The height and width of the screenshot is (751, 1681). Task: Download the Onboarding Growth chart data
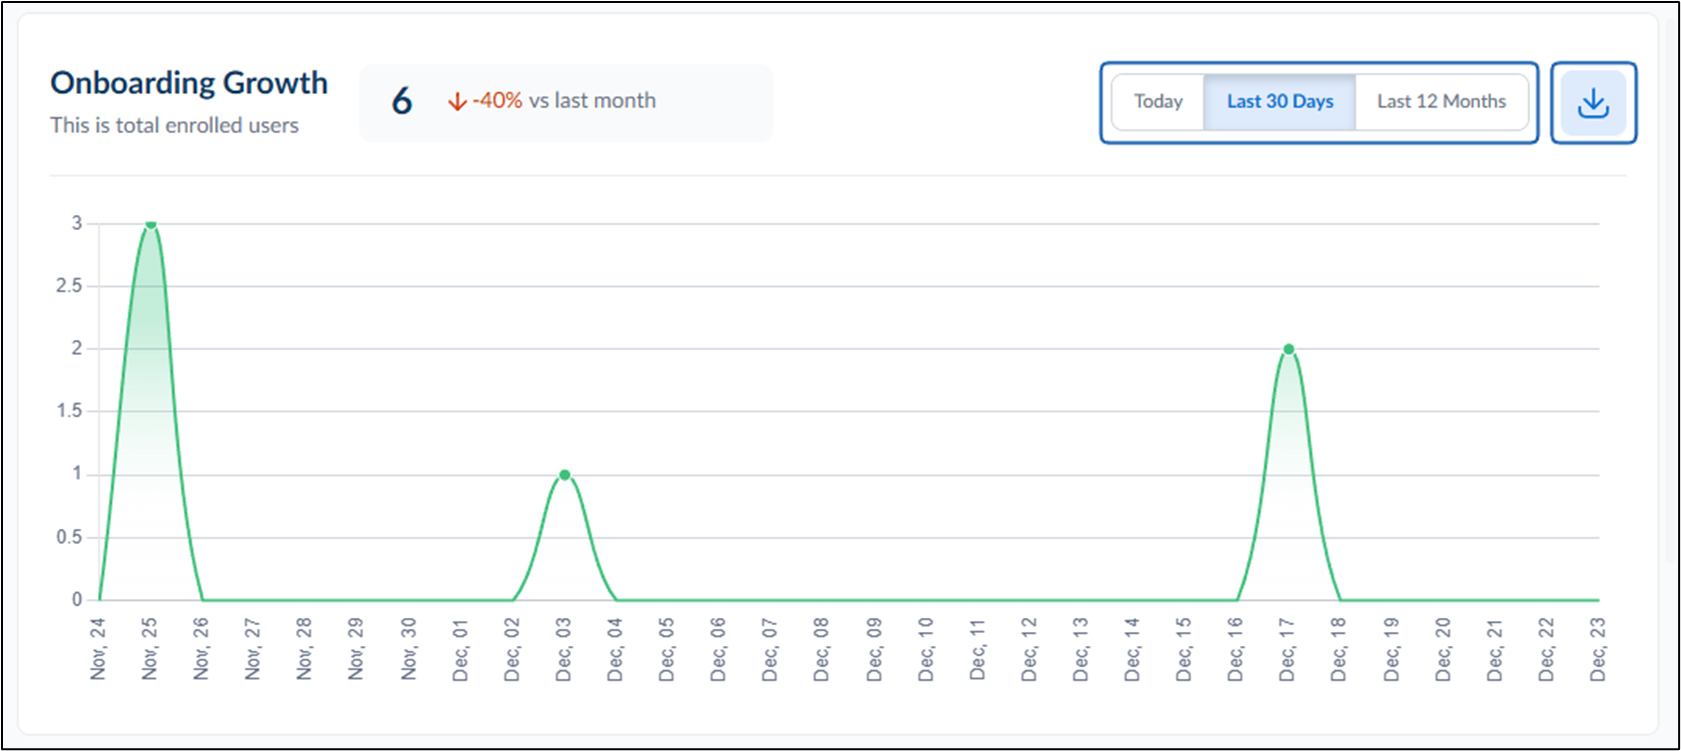[x=1593, y=103]
